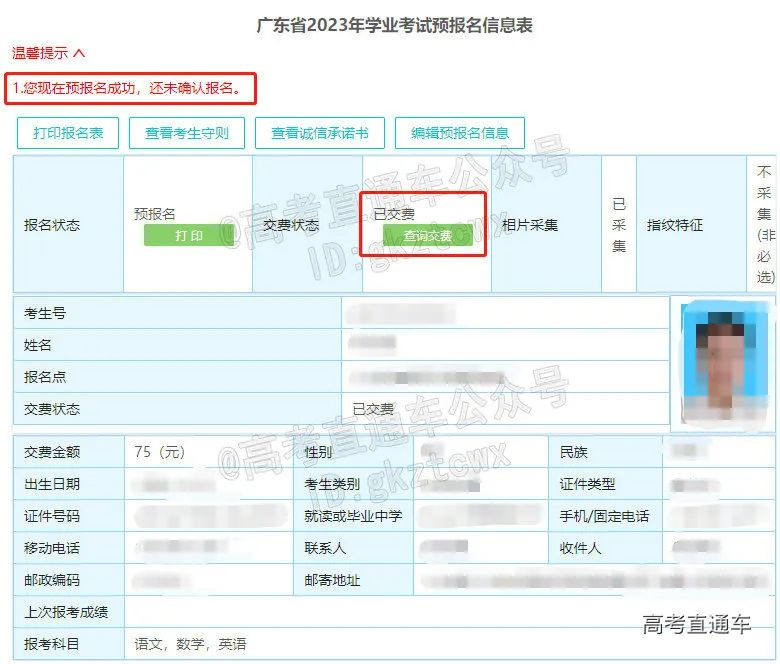Screen dimensions: 780x664
Task: Click the green 查询交费 button
Action: tap(427, 235)
